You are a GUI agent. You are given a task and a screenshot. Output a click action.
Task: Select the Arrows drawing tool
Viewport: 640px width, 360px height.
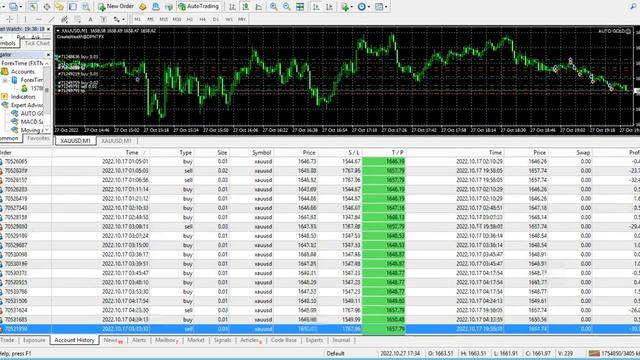point(116,19)
